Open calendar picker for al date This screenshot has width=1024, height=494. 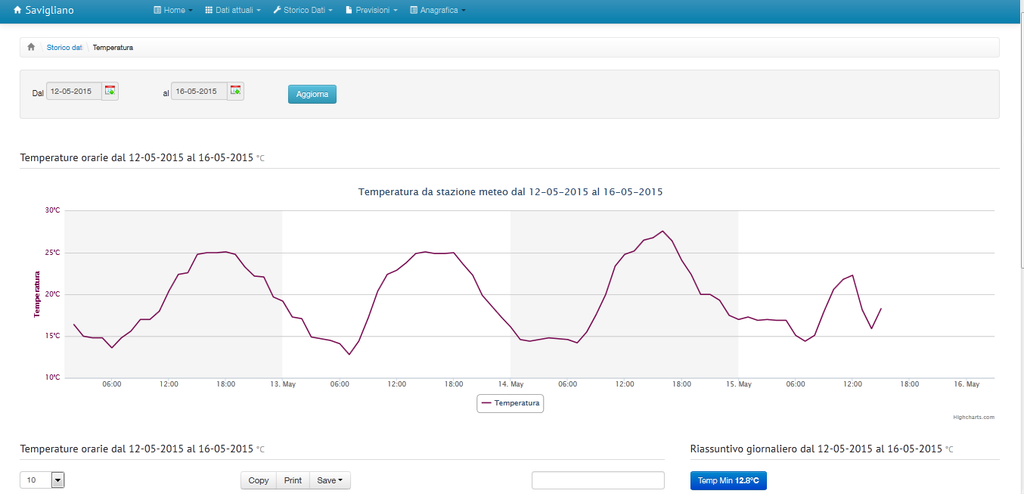click(236, 91)
